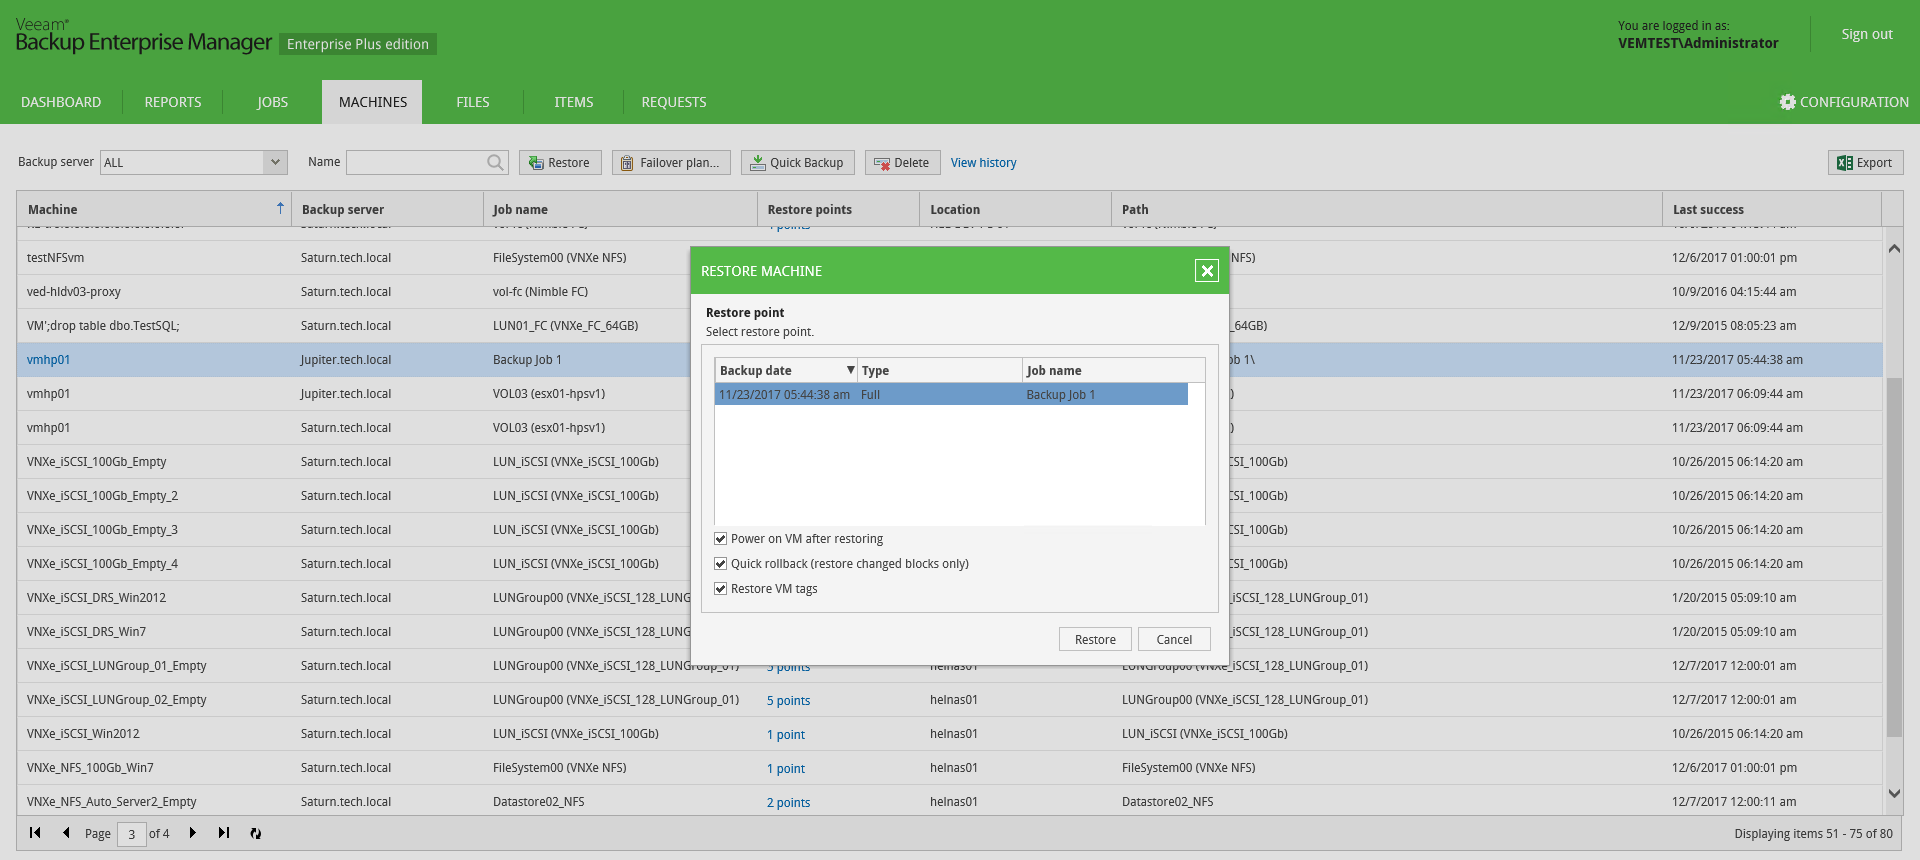Screen dimensions: 1920x860
Task: Select VNXe_NFS_Auto_Server2_Empty row
Action: click(x=950, y=802)
